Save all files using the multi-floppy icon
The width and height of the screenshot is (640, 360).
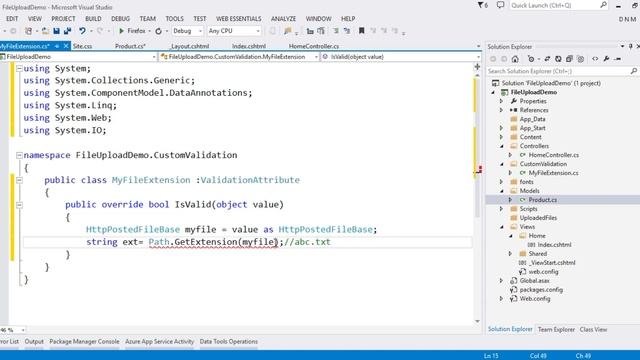(x=67, y=31)
